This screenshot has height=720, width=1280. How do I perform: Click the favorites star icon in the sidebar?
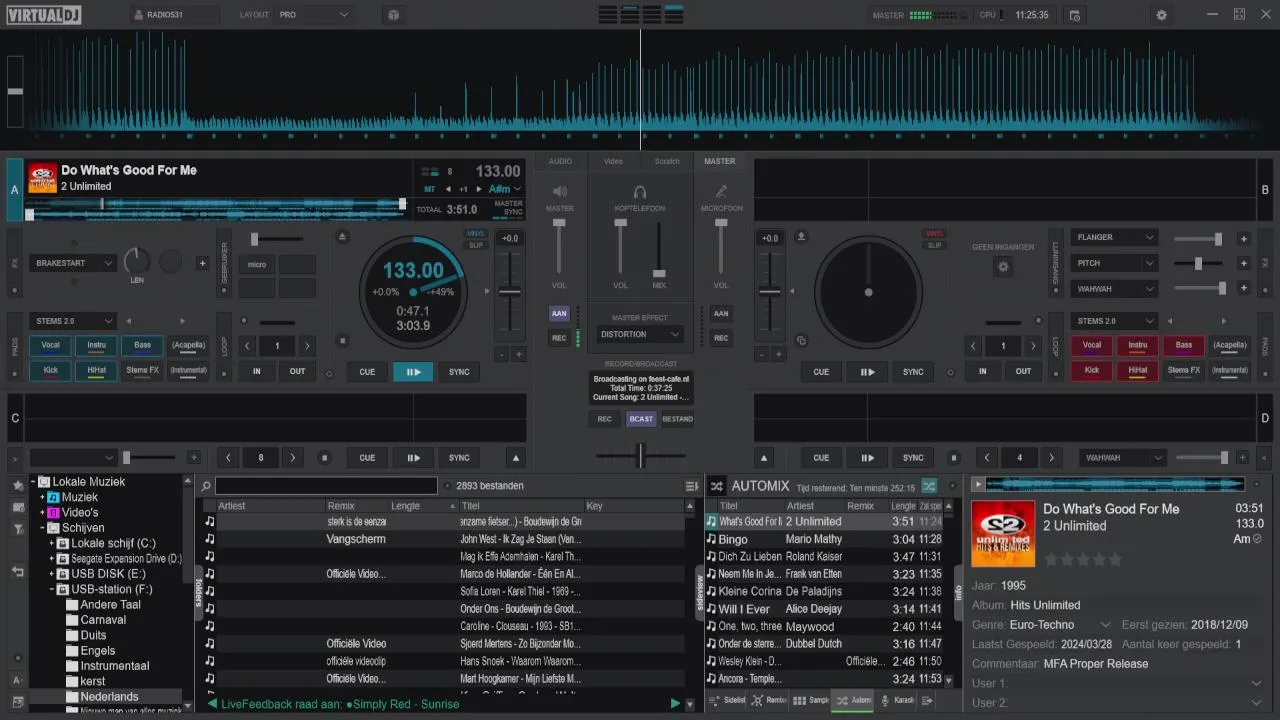(x=17, y=486)
